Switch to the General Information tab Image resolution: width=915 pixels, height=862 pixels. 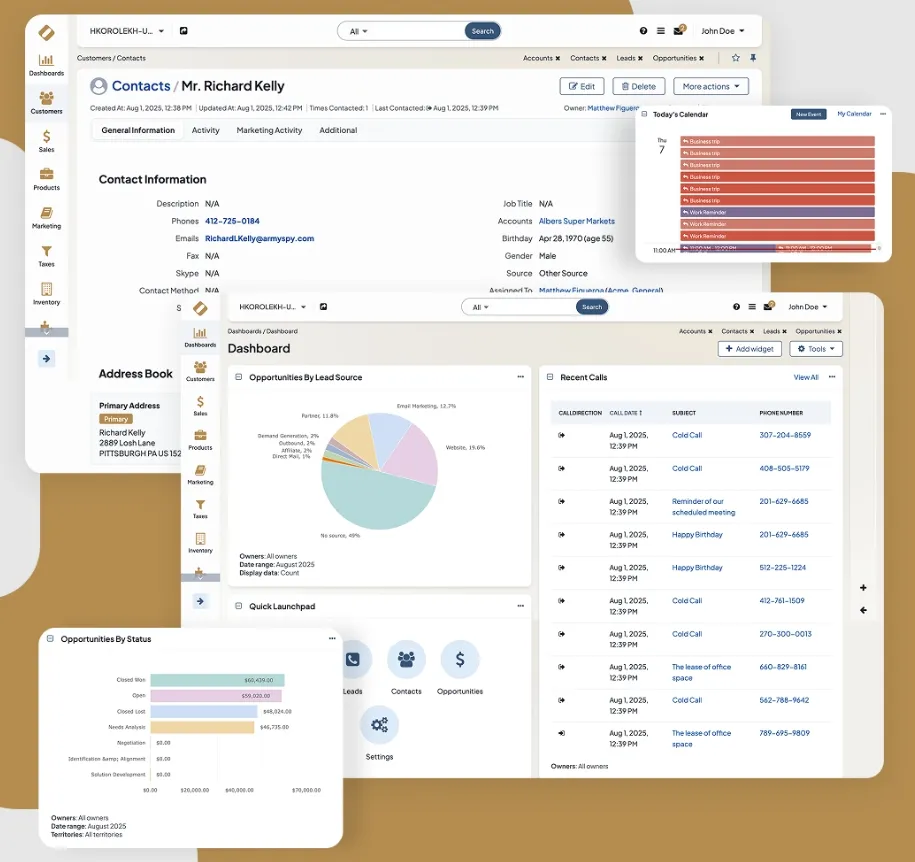pyautogui.click(x=138, y=130)
